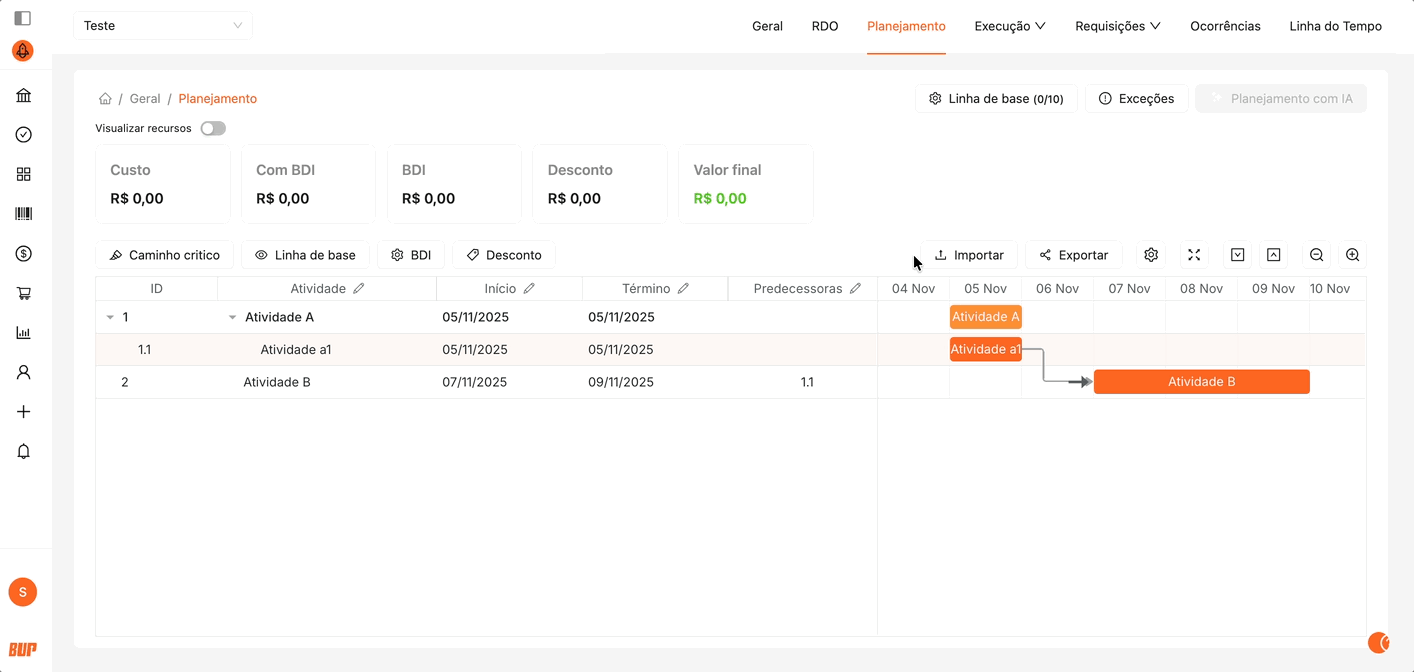Open the Ocorrências tab

tap(1225, 26)
